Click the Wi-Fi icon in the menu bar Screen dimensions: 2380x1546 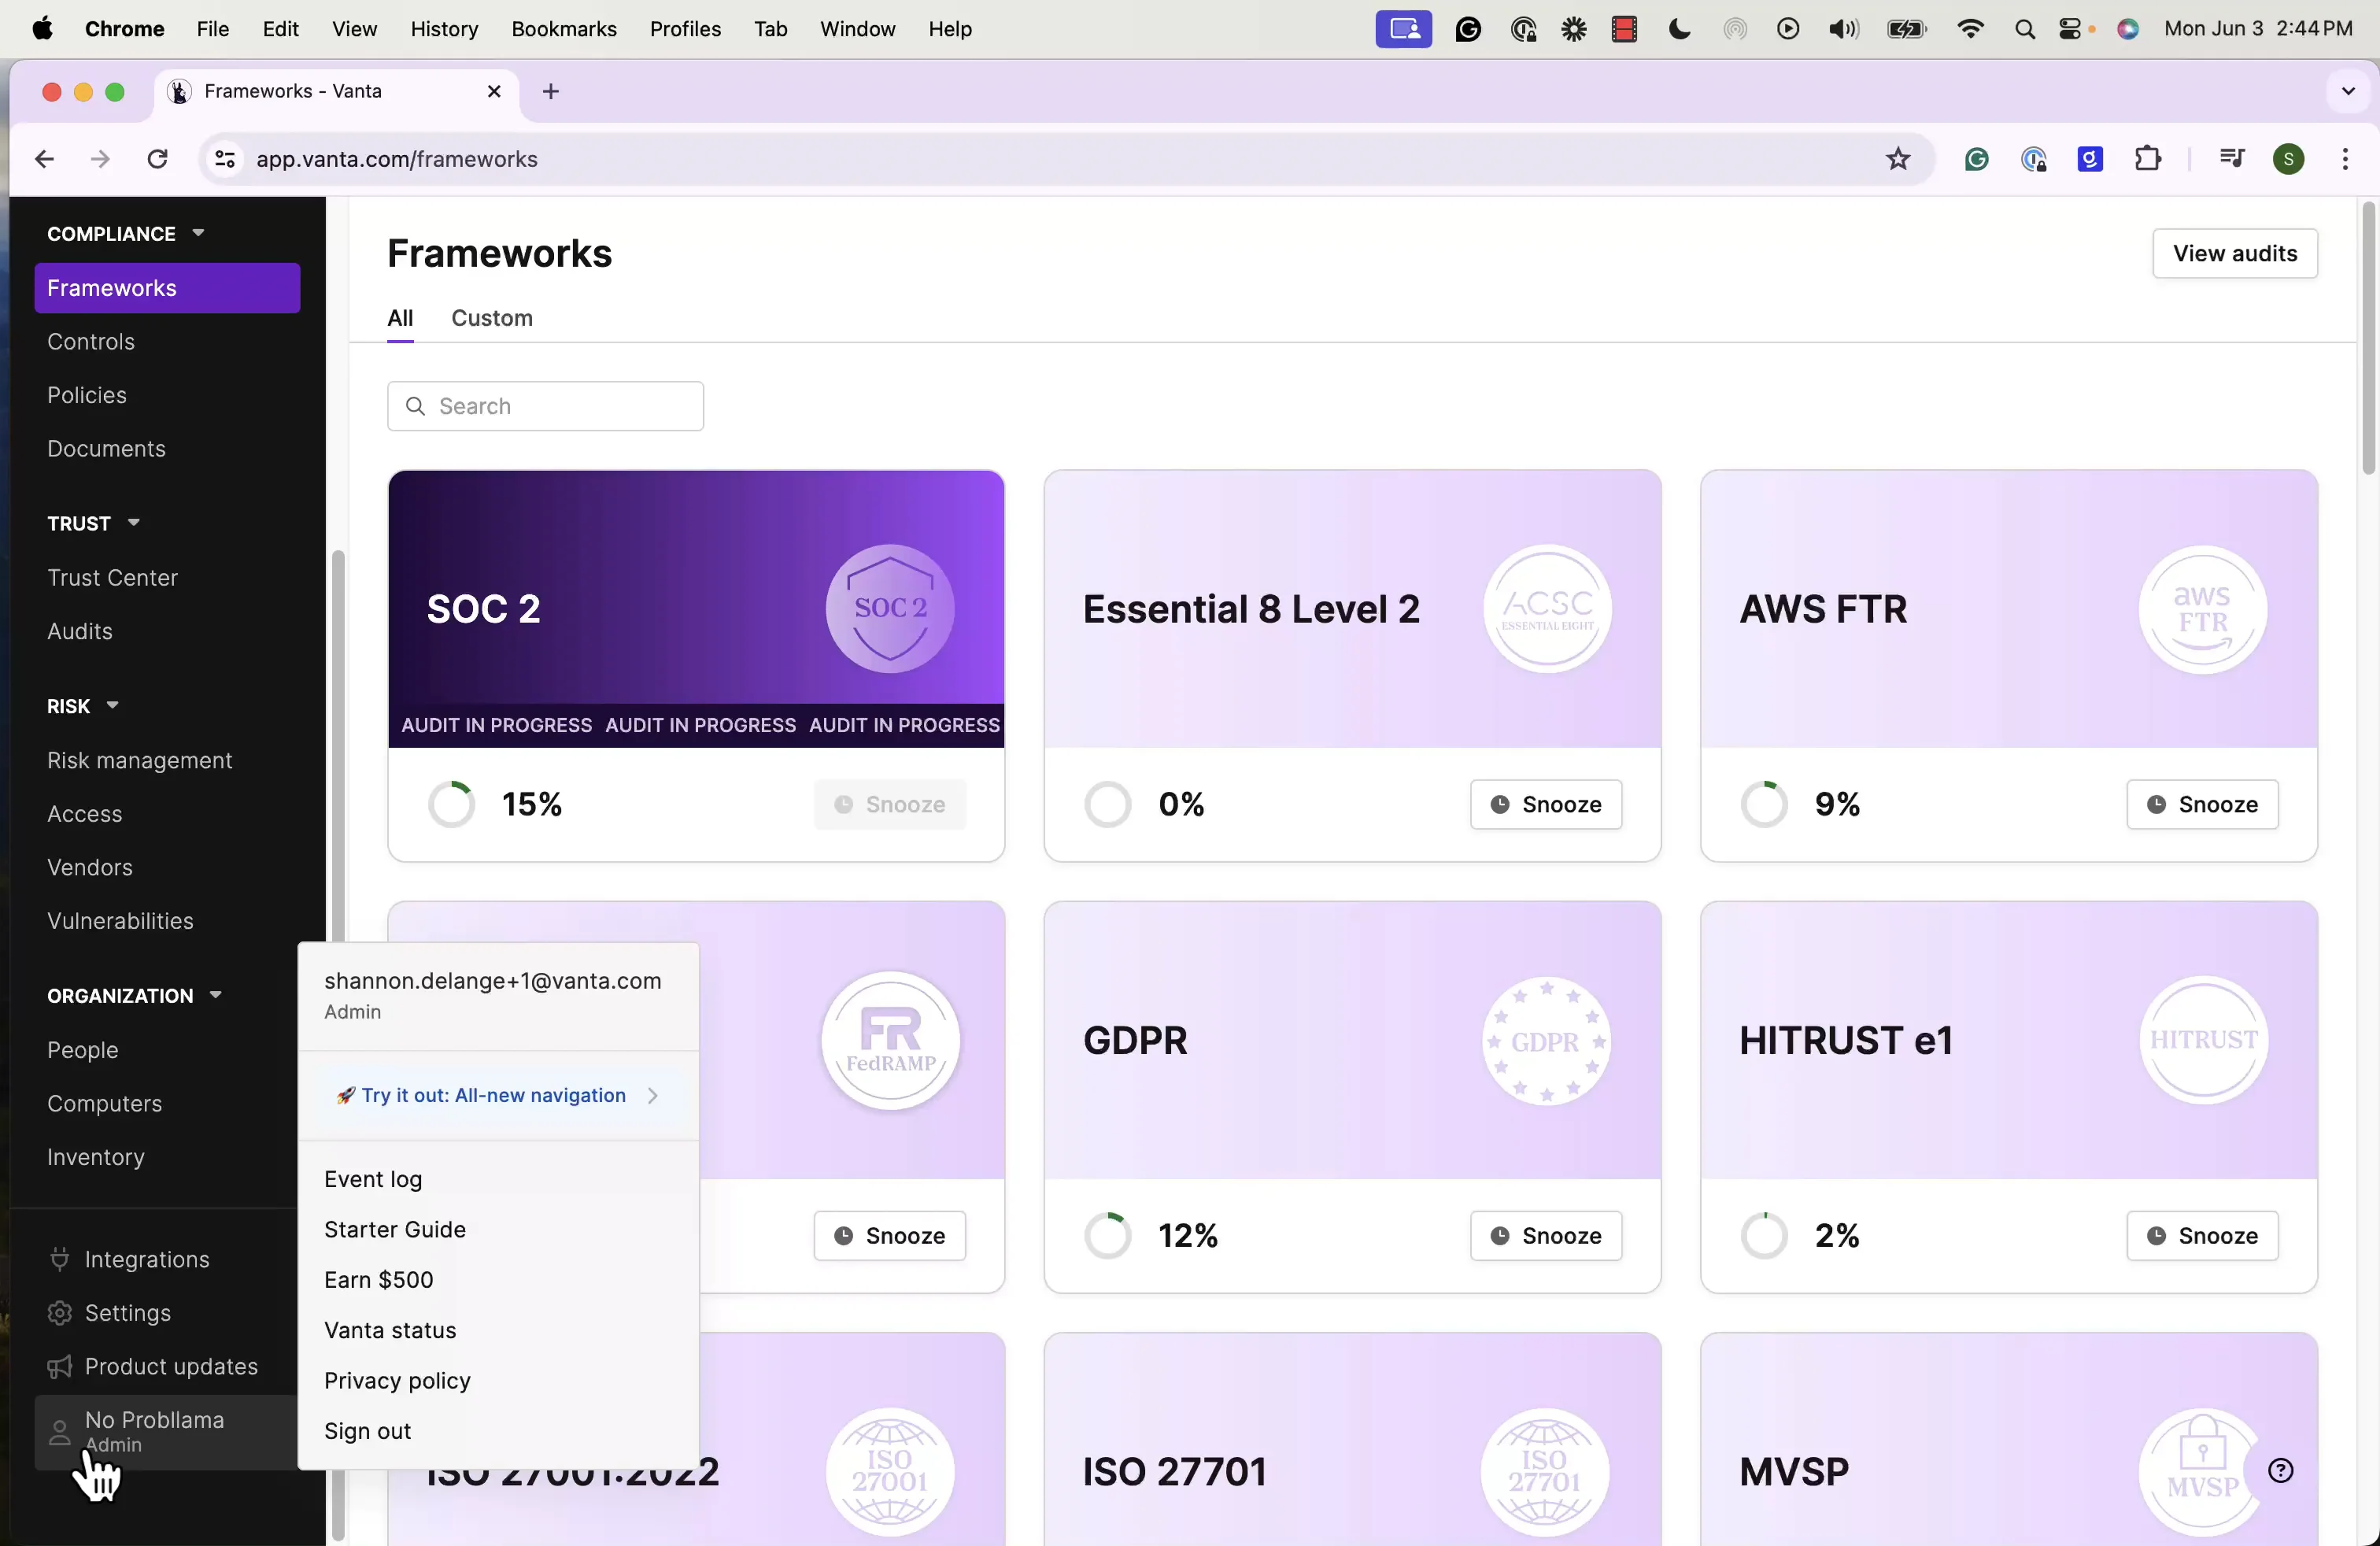tap(1970, 29)
